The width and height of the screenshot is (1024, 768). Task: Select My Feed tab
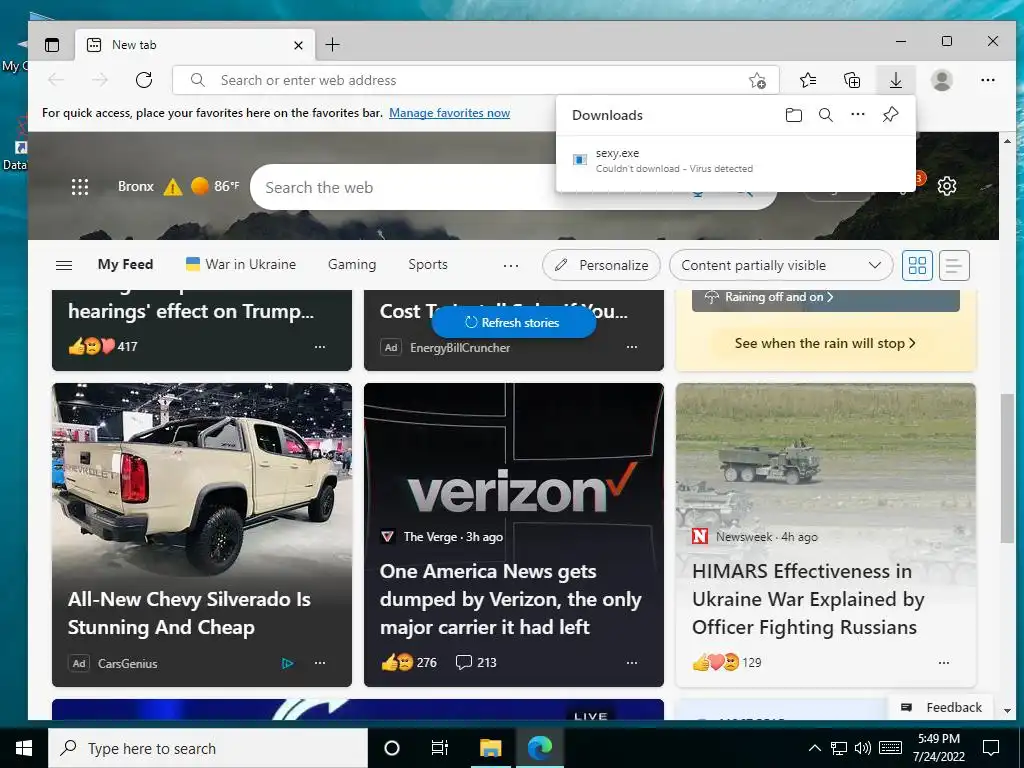tap(125, 264)
